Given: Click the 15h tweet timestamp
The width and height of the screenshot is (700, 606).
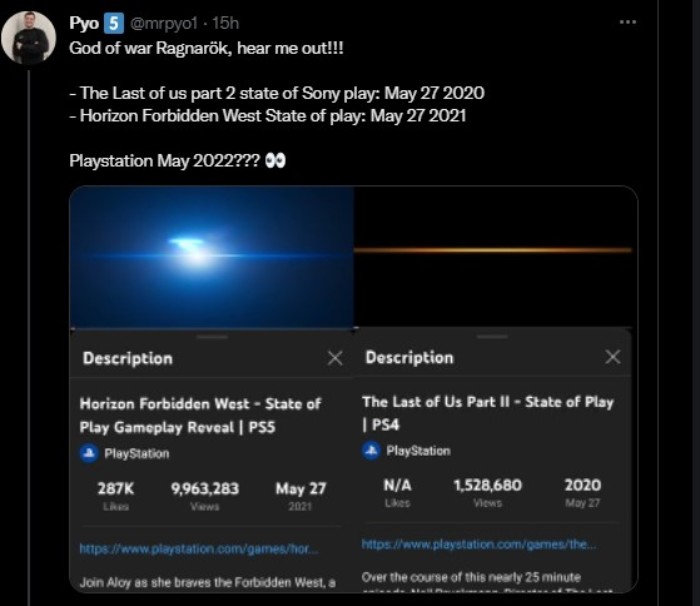Looking at the screenshot, I should (x=226, y=23).
